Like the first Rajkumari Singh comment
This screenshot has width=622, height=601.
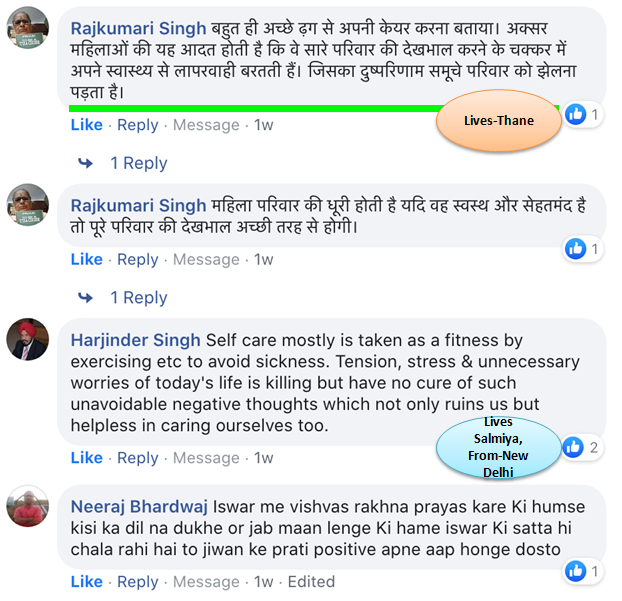pos(86,125)
